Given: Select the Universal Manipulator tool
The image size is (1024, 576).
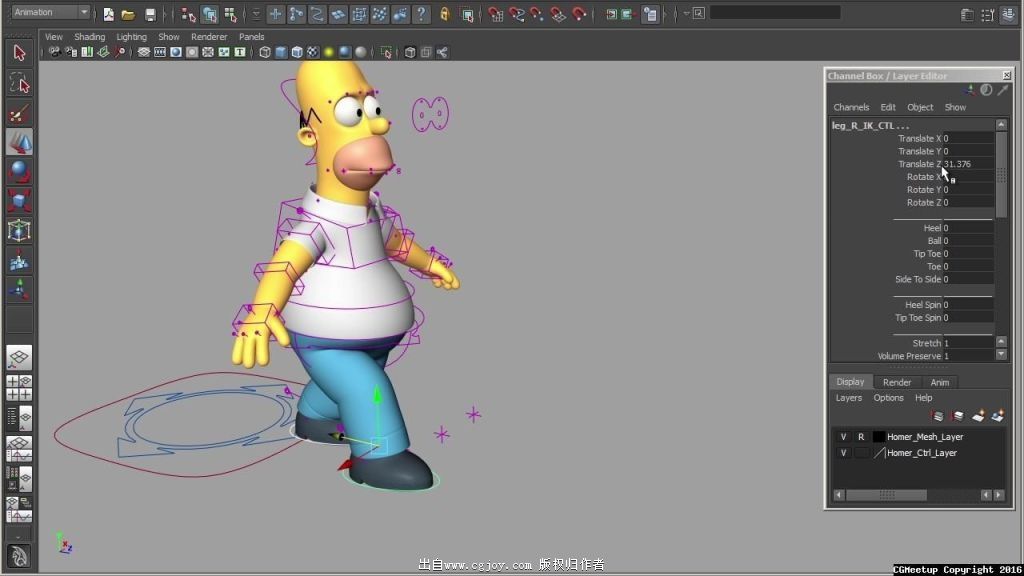Looking at the screenshot, I should [19, 230].
